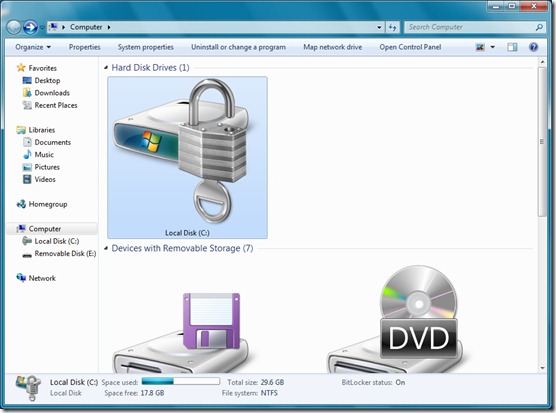Click the scrollbar up arrow
Screen dimensions: 556x413
click(542, 62)
